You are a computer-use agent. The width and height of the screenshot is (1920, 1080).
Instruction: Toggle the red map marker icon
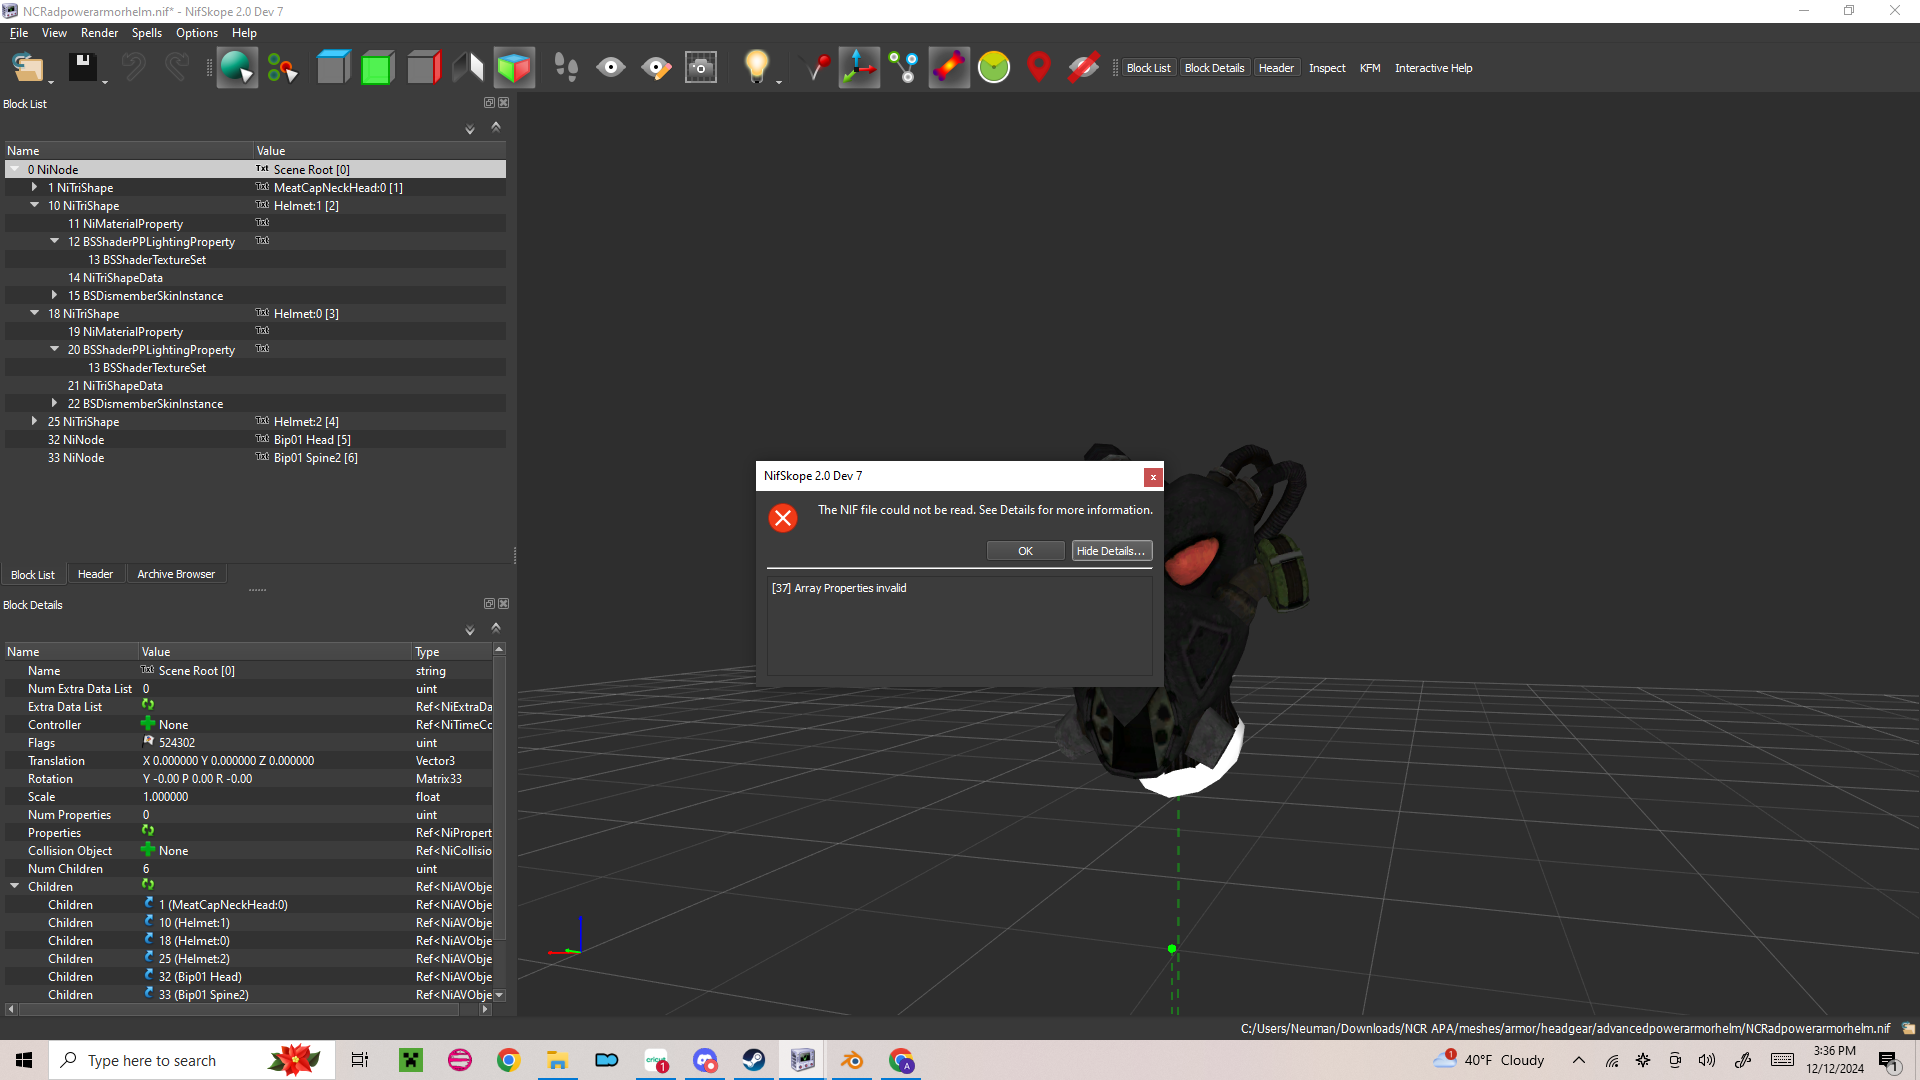tap(1039, 68)
